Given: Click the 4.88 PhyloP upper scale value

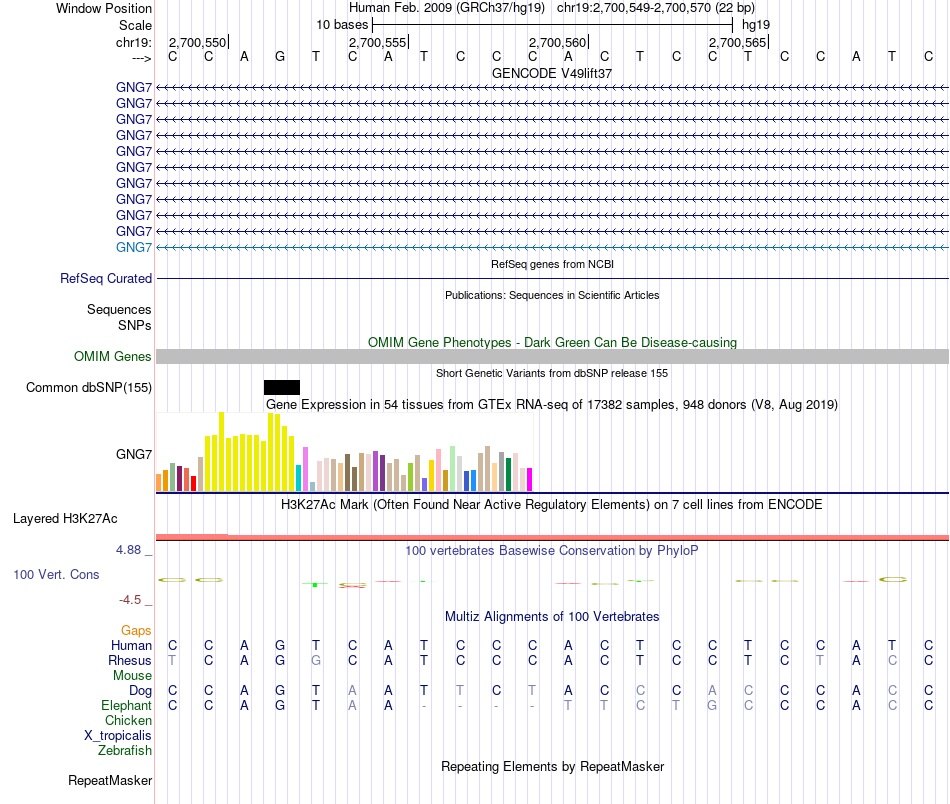Looking at the screenshot, I should click(x=128, y=550).
